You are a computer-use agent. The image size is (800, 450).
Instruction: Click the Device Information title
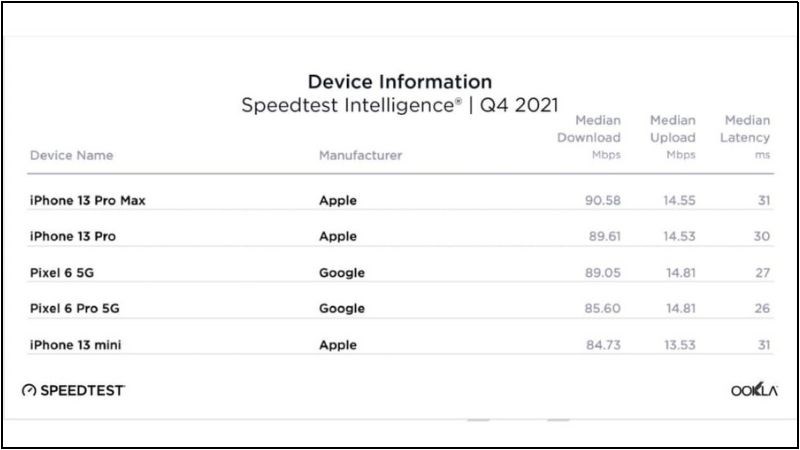399,82
